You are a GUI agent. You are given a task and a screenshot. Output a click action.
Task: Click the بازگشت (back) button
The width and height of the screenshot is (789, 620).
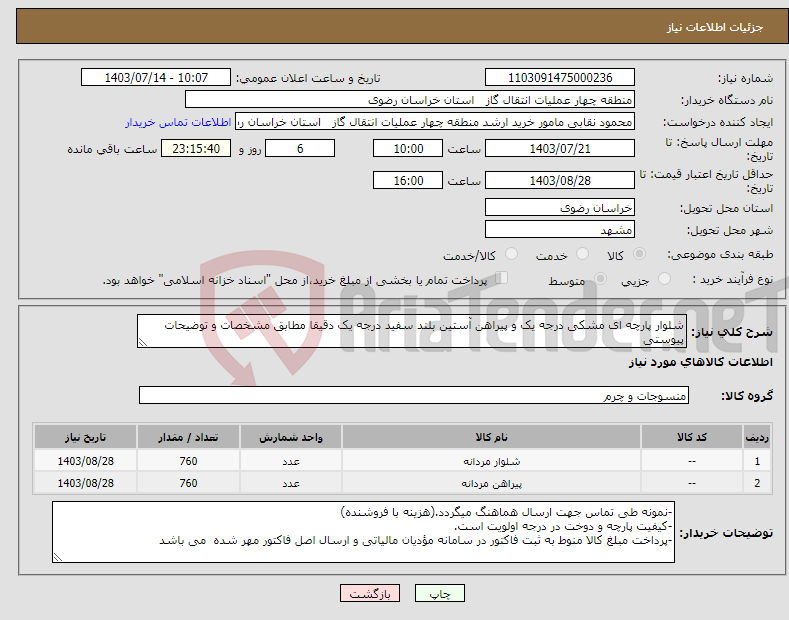click(370, 593)
